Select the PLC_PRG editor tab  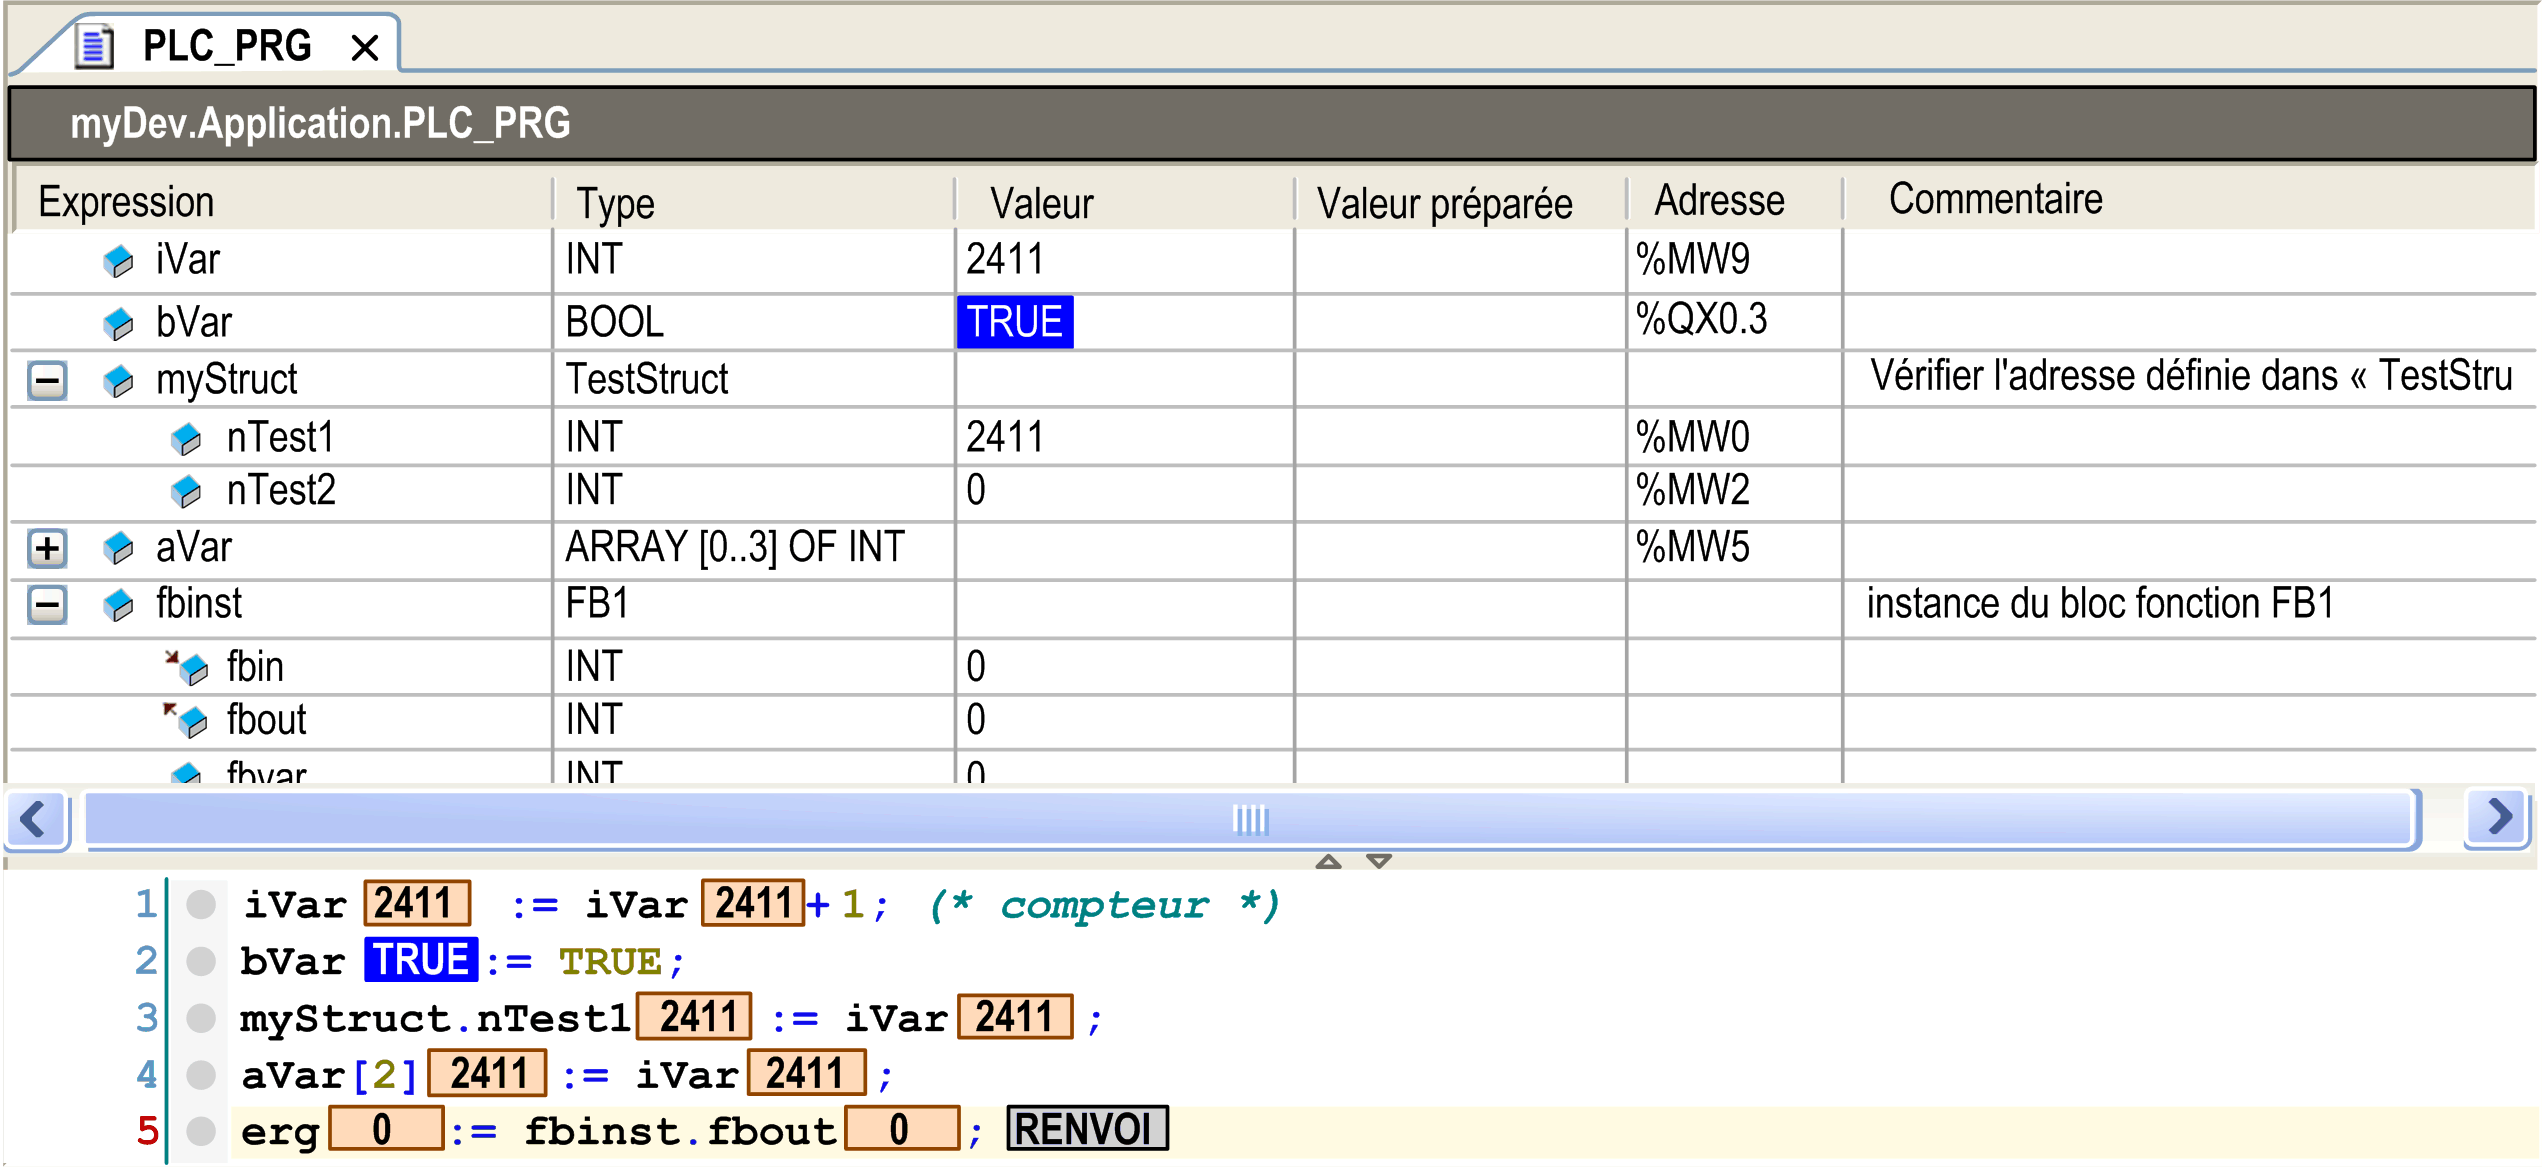(226, 46)
